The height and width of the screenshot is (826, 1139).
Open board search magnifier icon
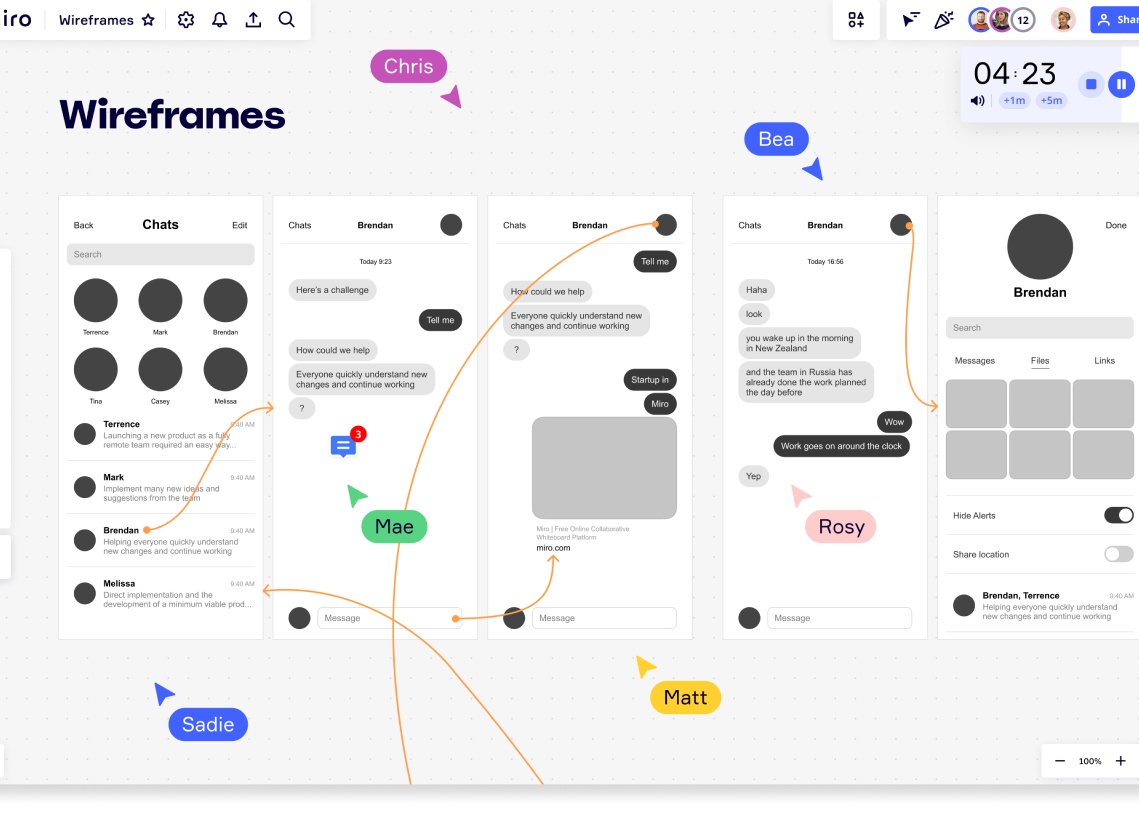point(286,20)
